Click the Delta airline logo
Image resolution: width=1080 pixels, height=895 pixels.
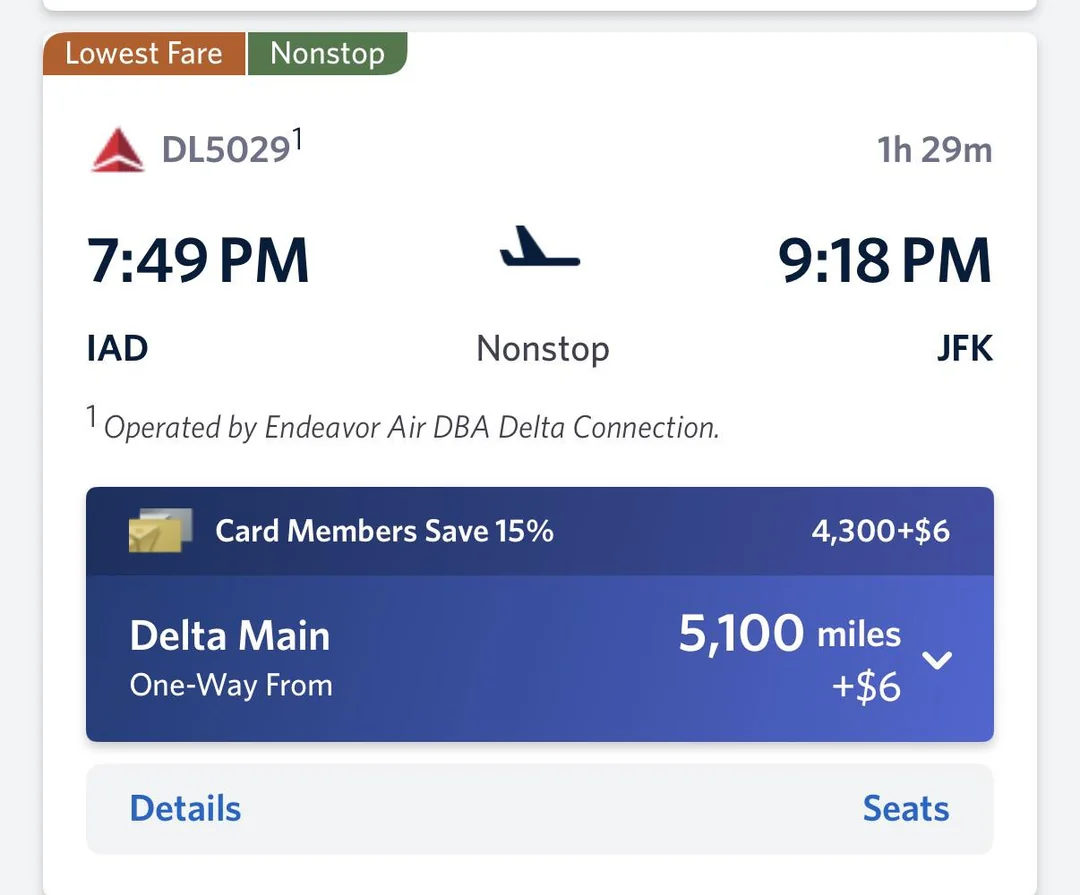coord(118,150)
